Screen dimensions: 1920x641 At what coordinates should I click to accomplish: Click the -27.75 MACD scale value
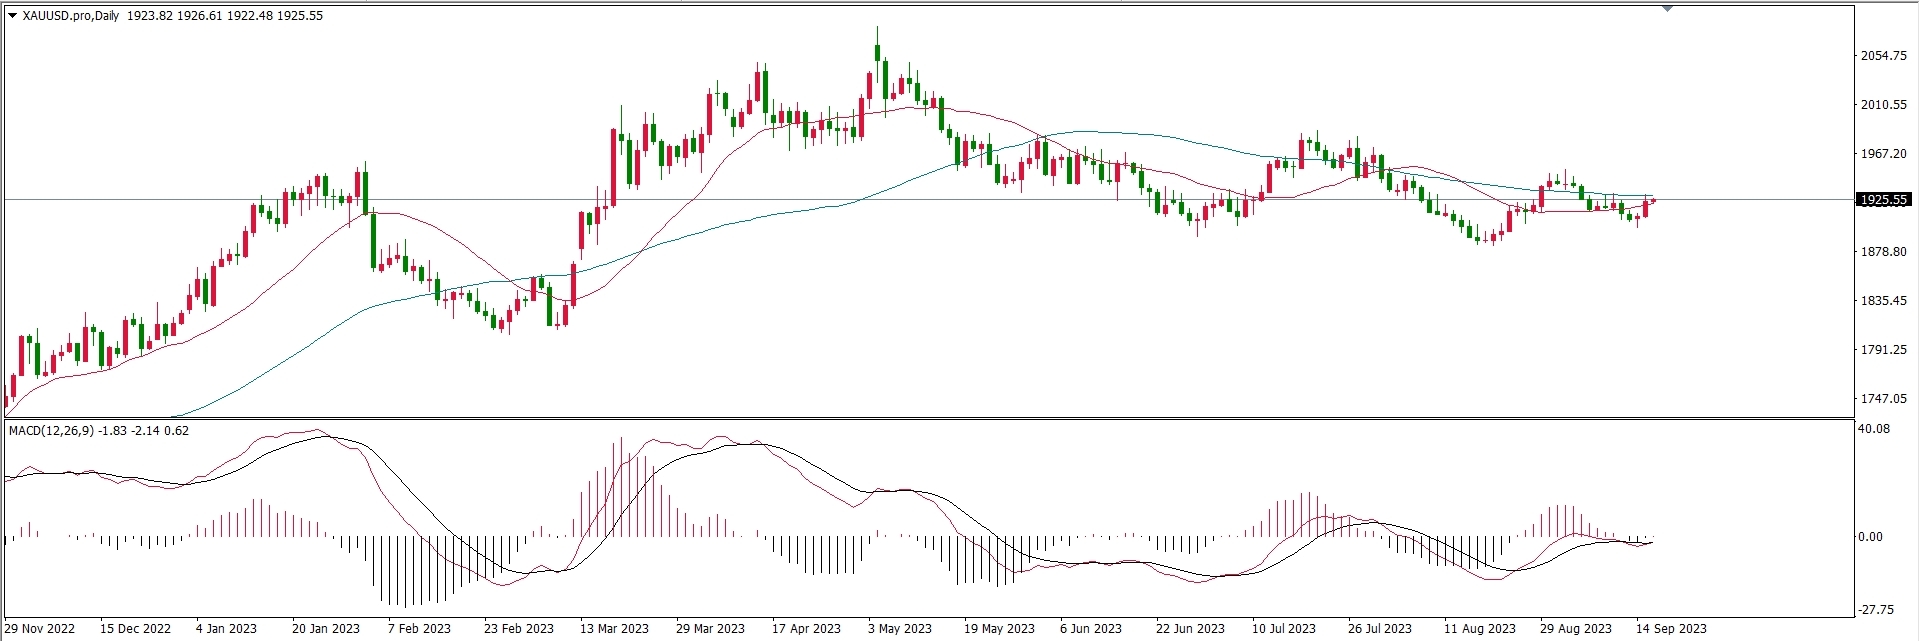point(1875,610)
